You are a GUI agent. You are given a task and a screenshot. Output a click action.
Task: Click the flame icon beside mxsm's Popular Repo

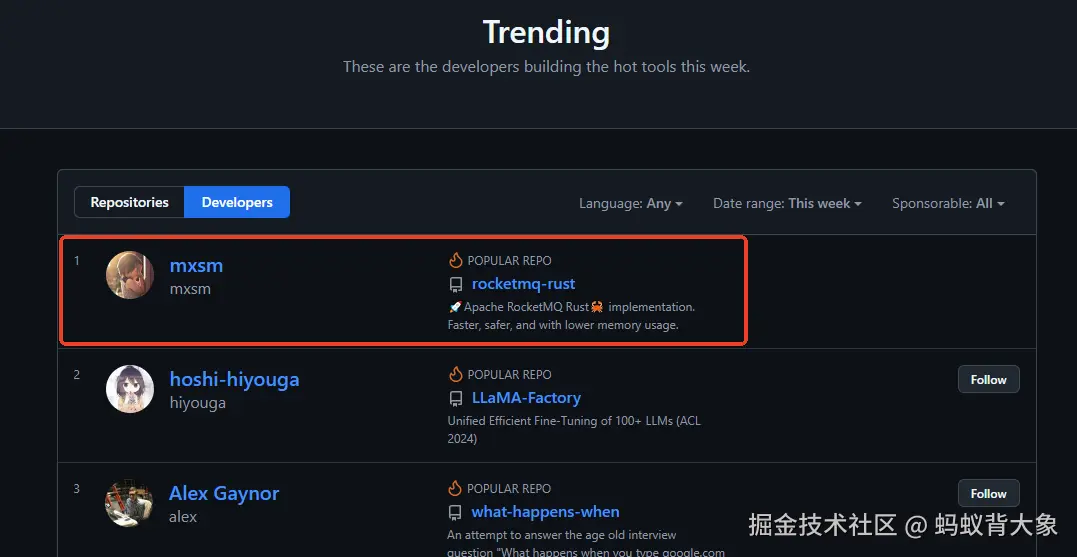coord(455,260)
